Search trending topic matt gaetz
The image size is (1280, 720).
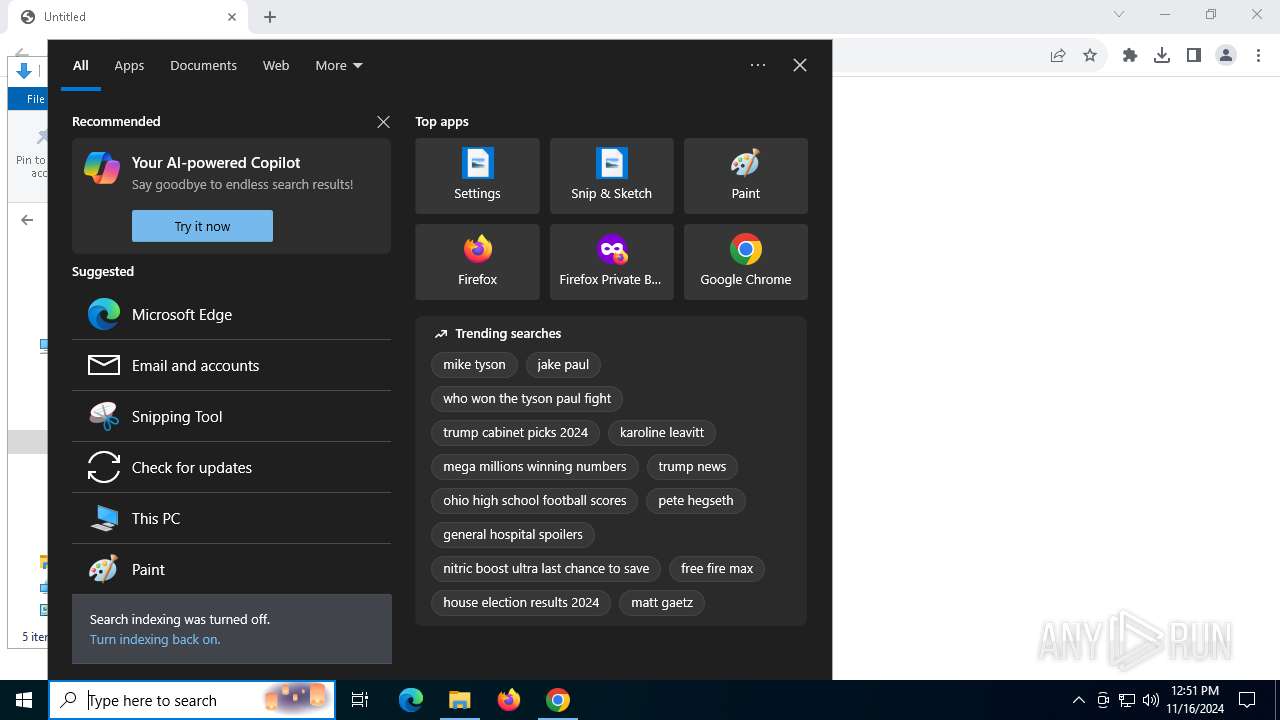pyautogui.click(x=662, y=603)
